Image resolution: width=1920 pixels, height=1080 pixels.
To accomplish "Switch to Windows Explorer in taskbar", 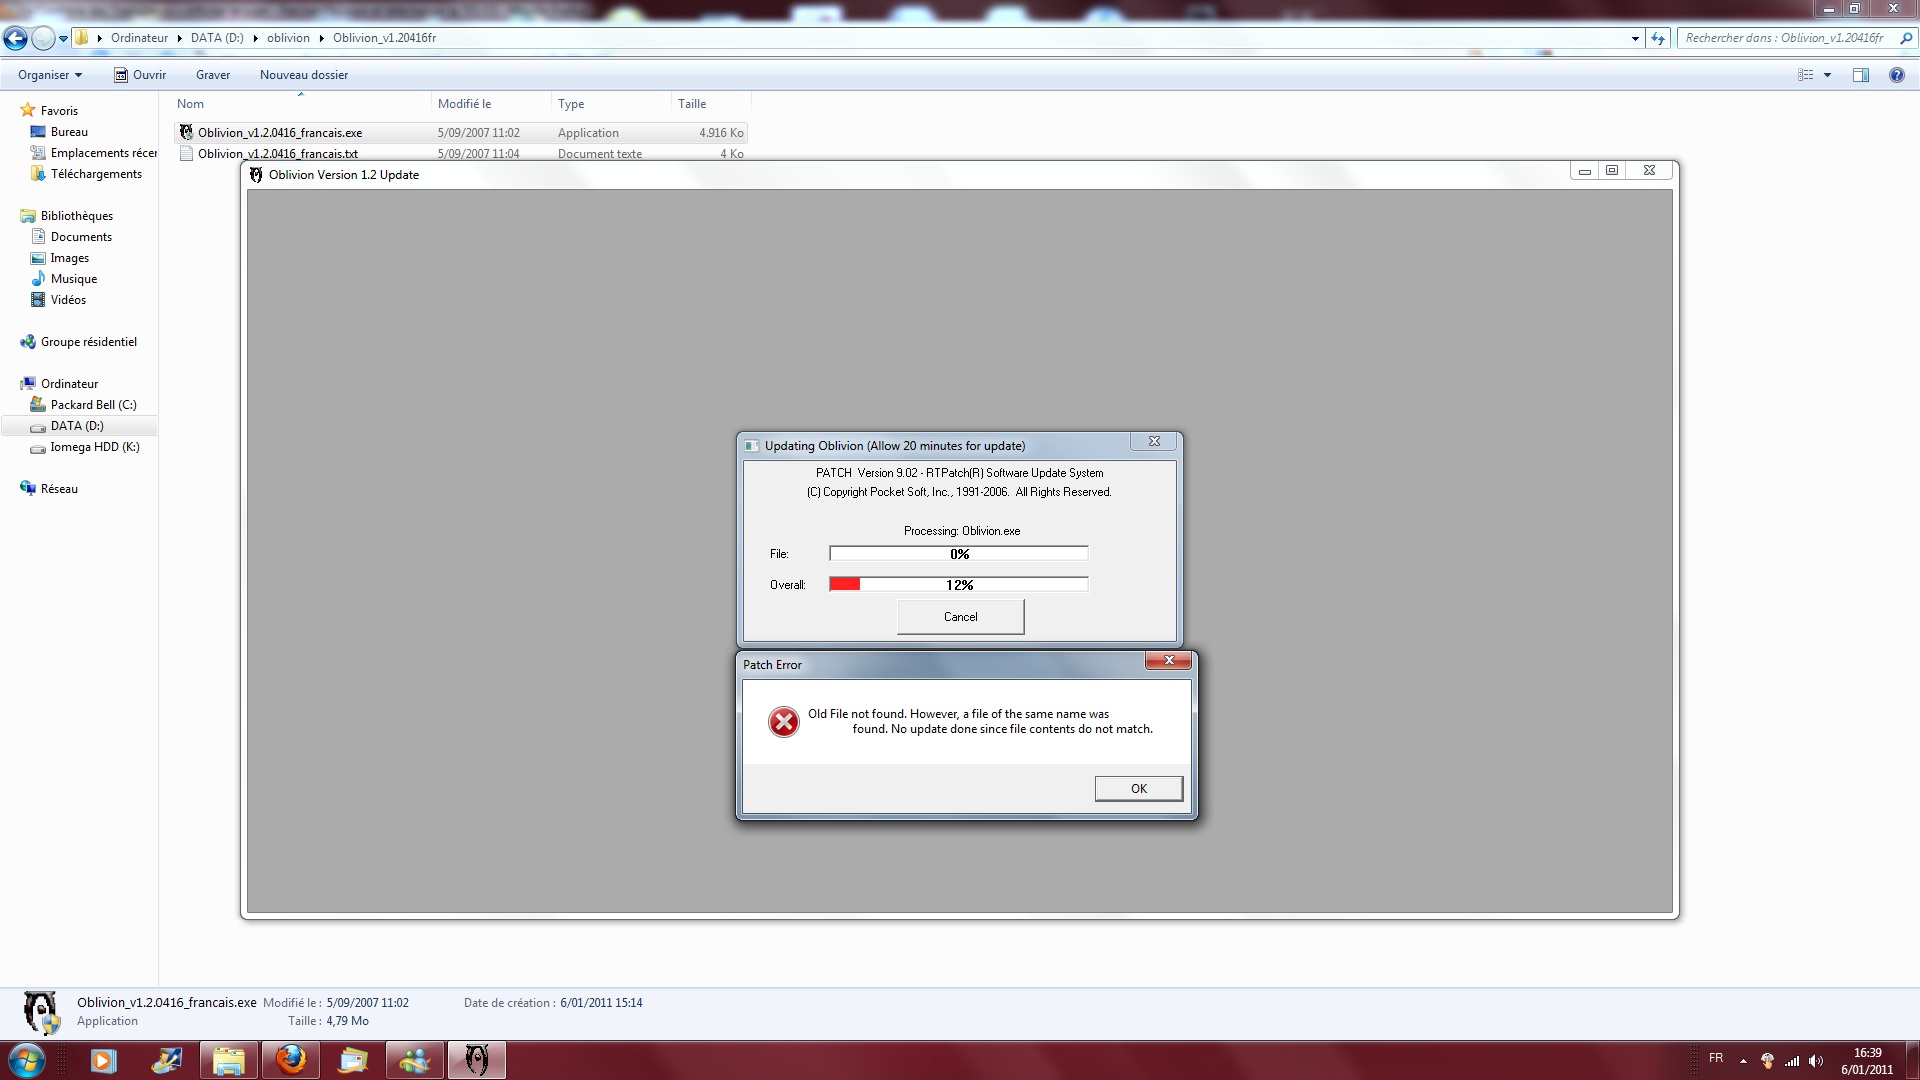I will point(229,1060).
